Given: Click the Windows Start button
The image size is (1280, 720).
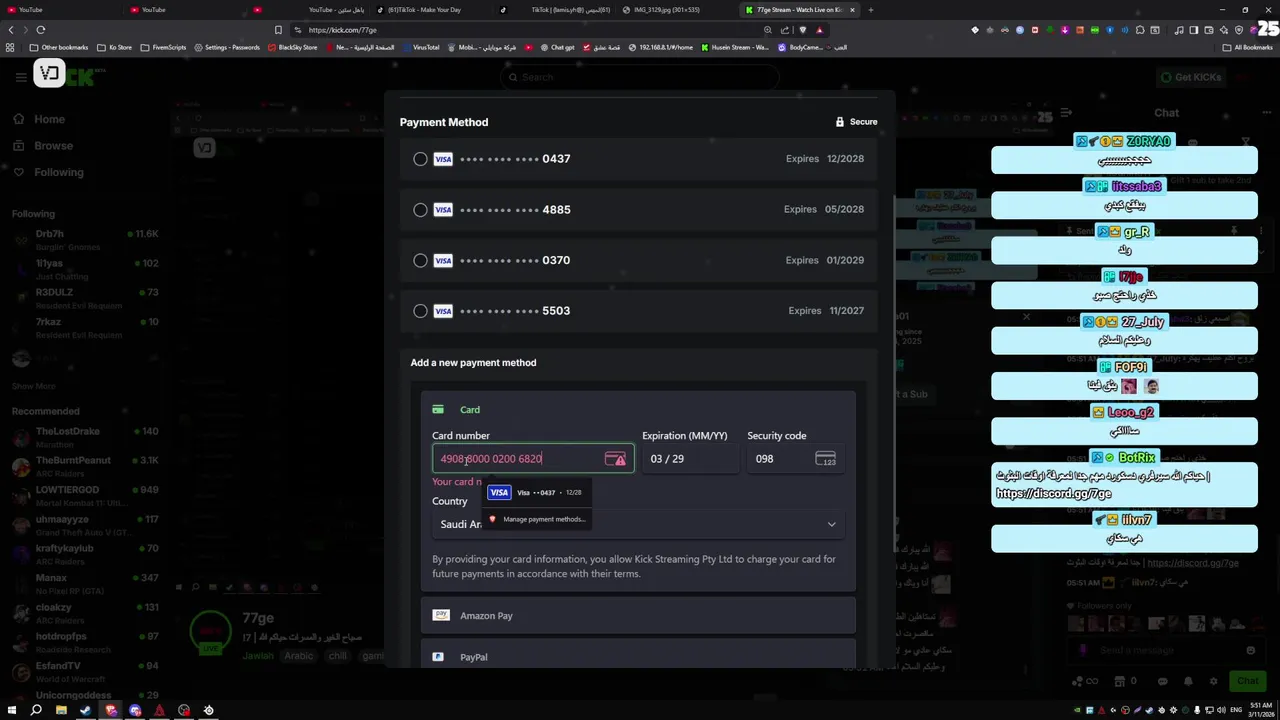Looking at the screenshot, I should (x=11, y=710).
